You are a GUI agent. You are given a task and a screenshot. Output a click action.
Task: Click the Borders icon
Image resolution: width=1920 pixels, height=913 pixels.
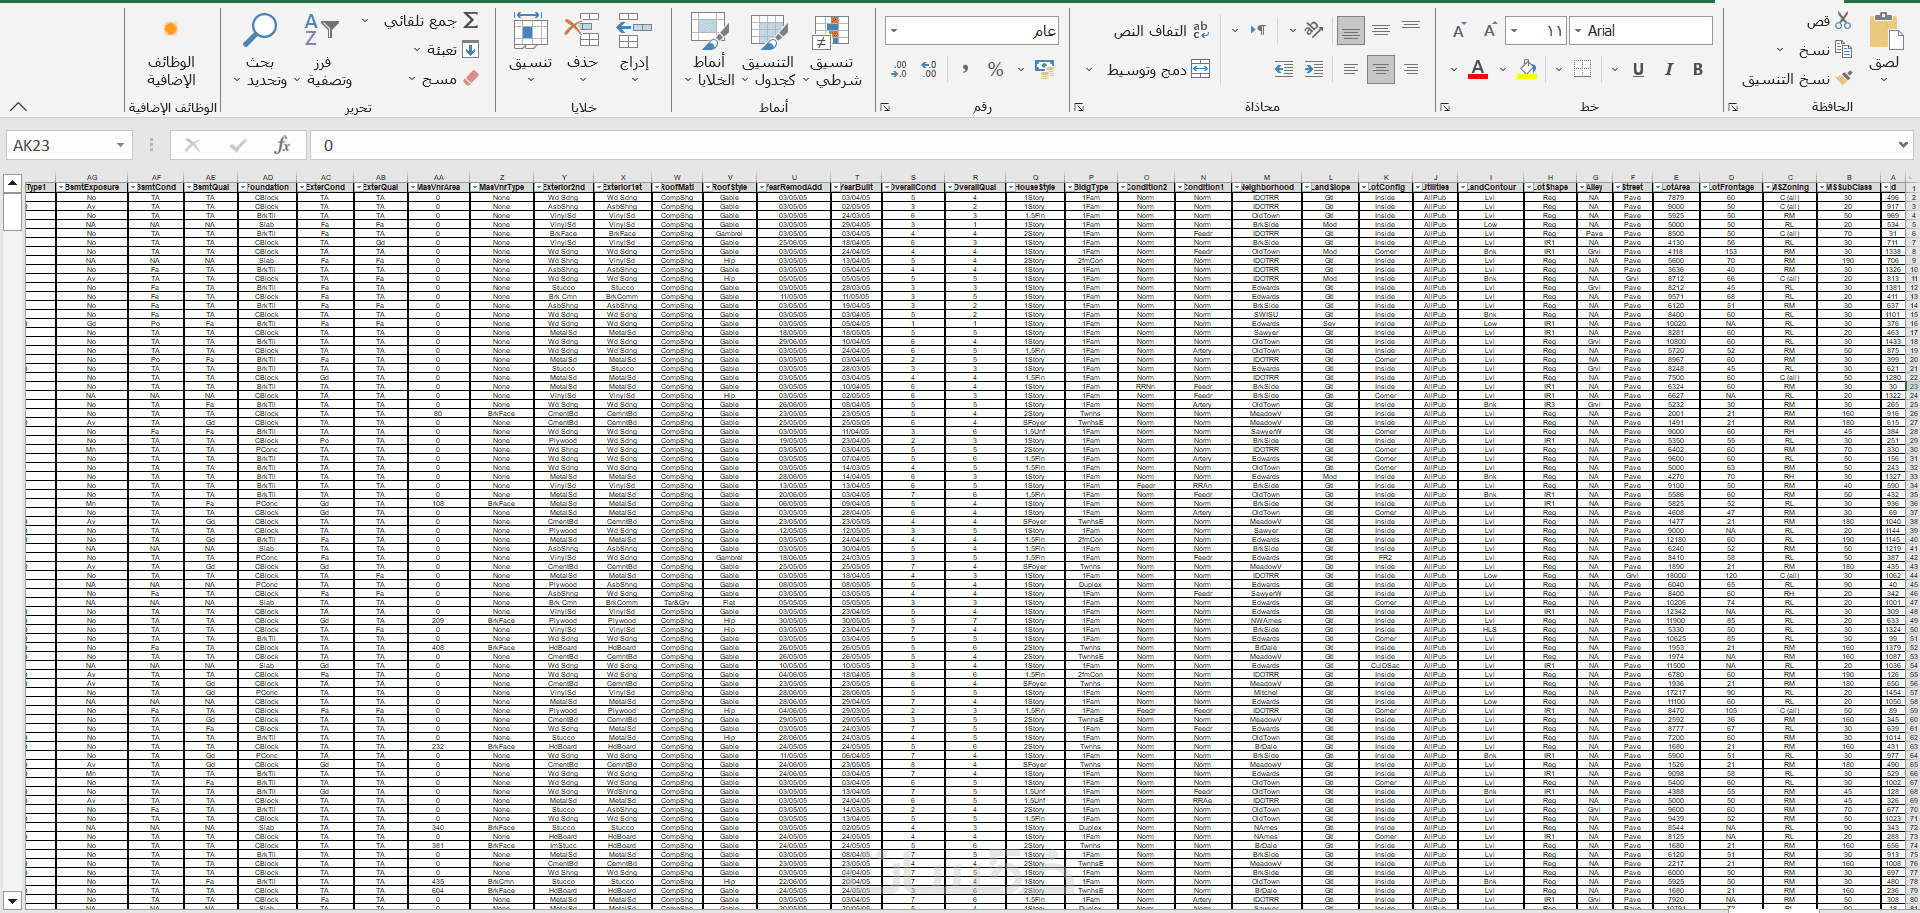tap(1582, 69)
